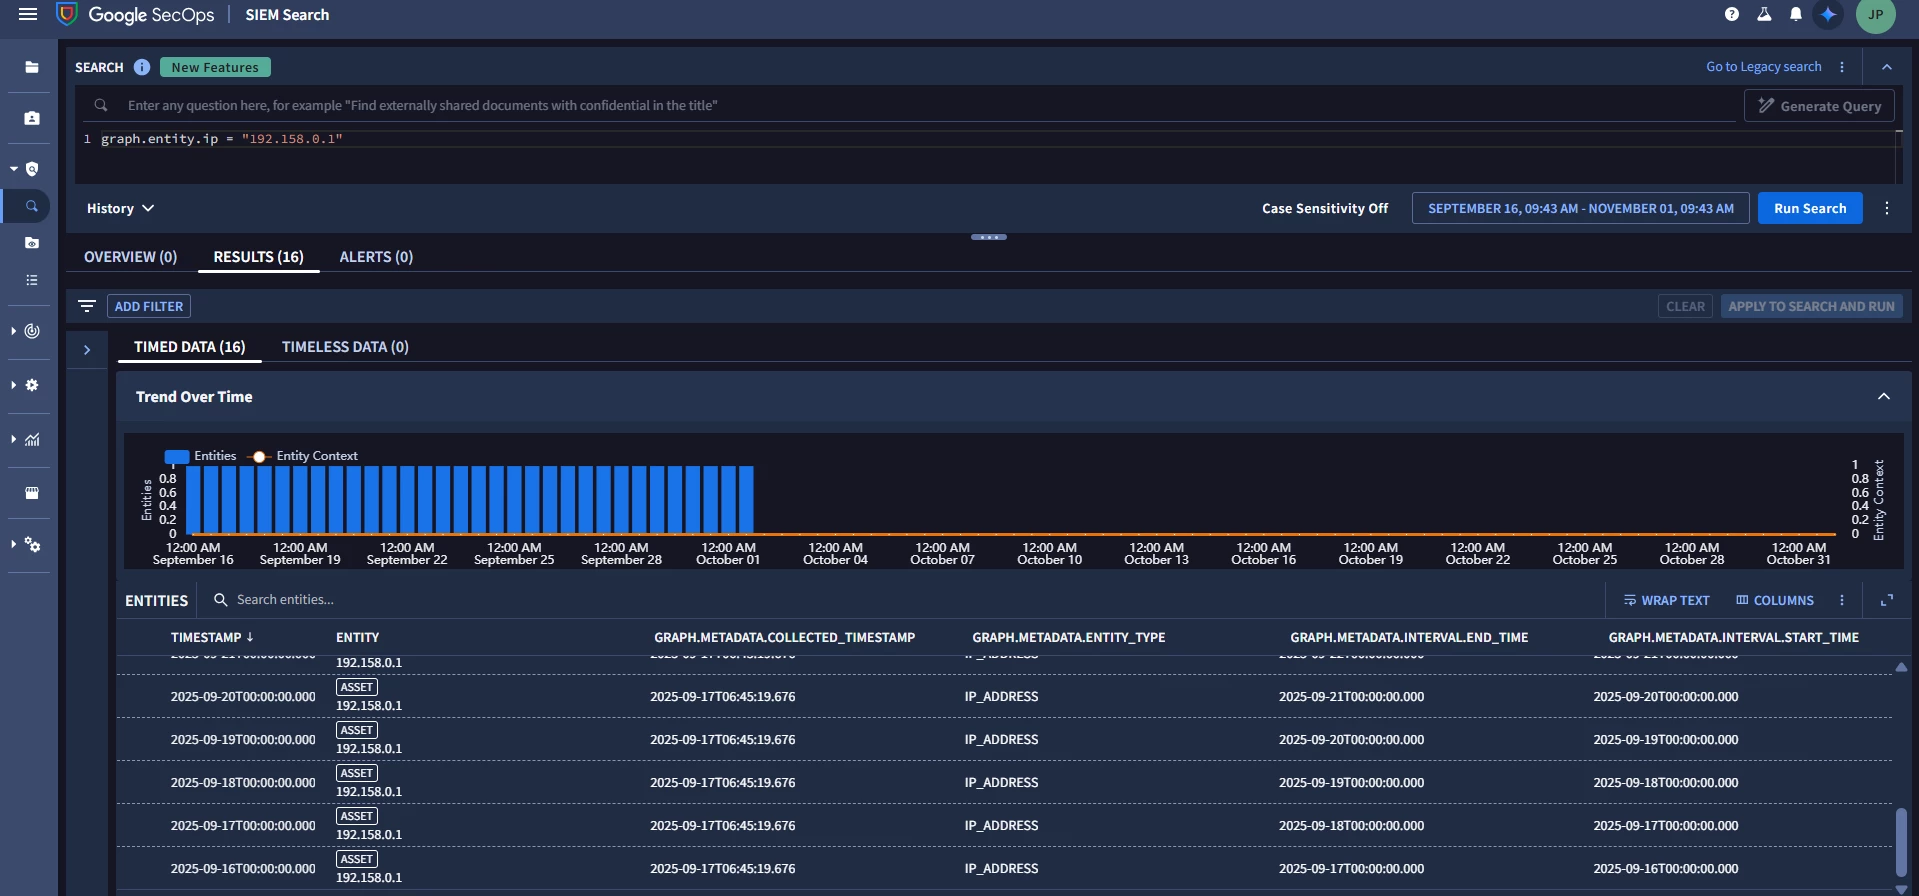This screenshot has height=896, width=1919.
Task: Open the cases badge sidebar icon
Action: (32, 118)
